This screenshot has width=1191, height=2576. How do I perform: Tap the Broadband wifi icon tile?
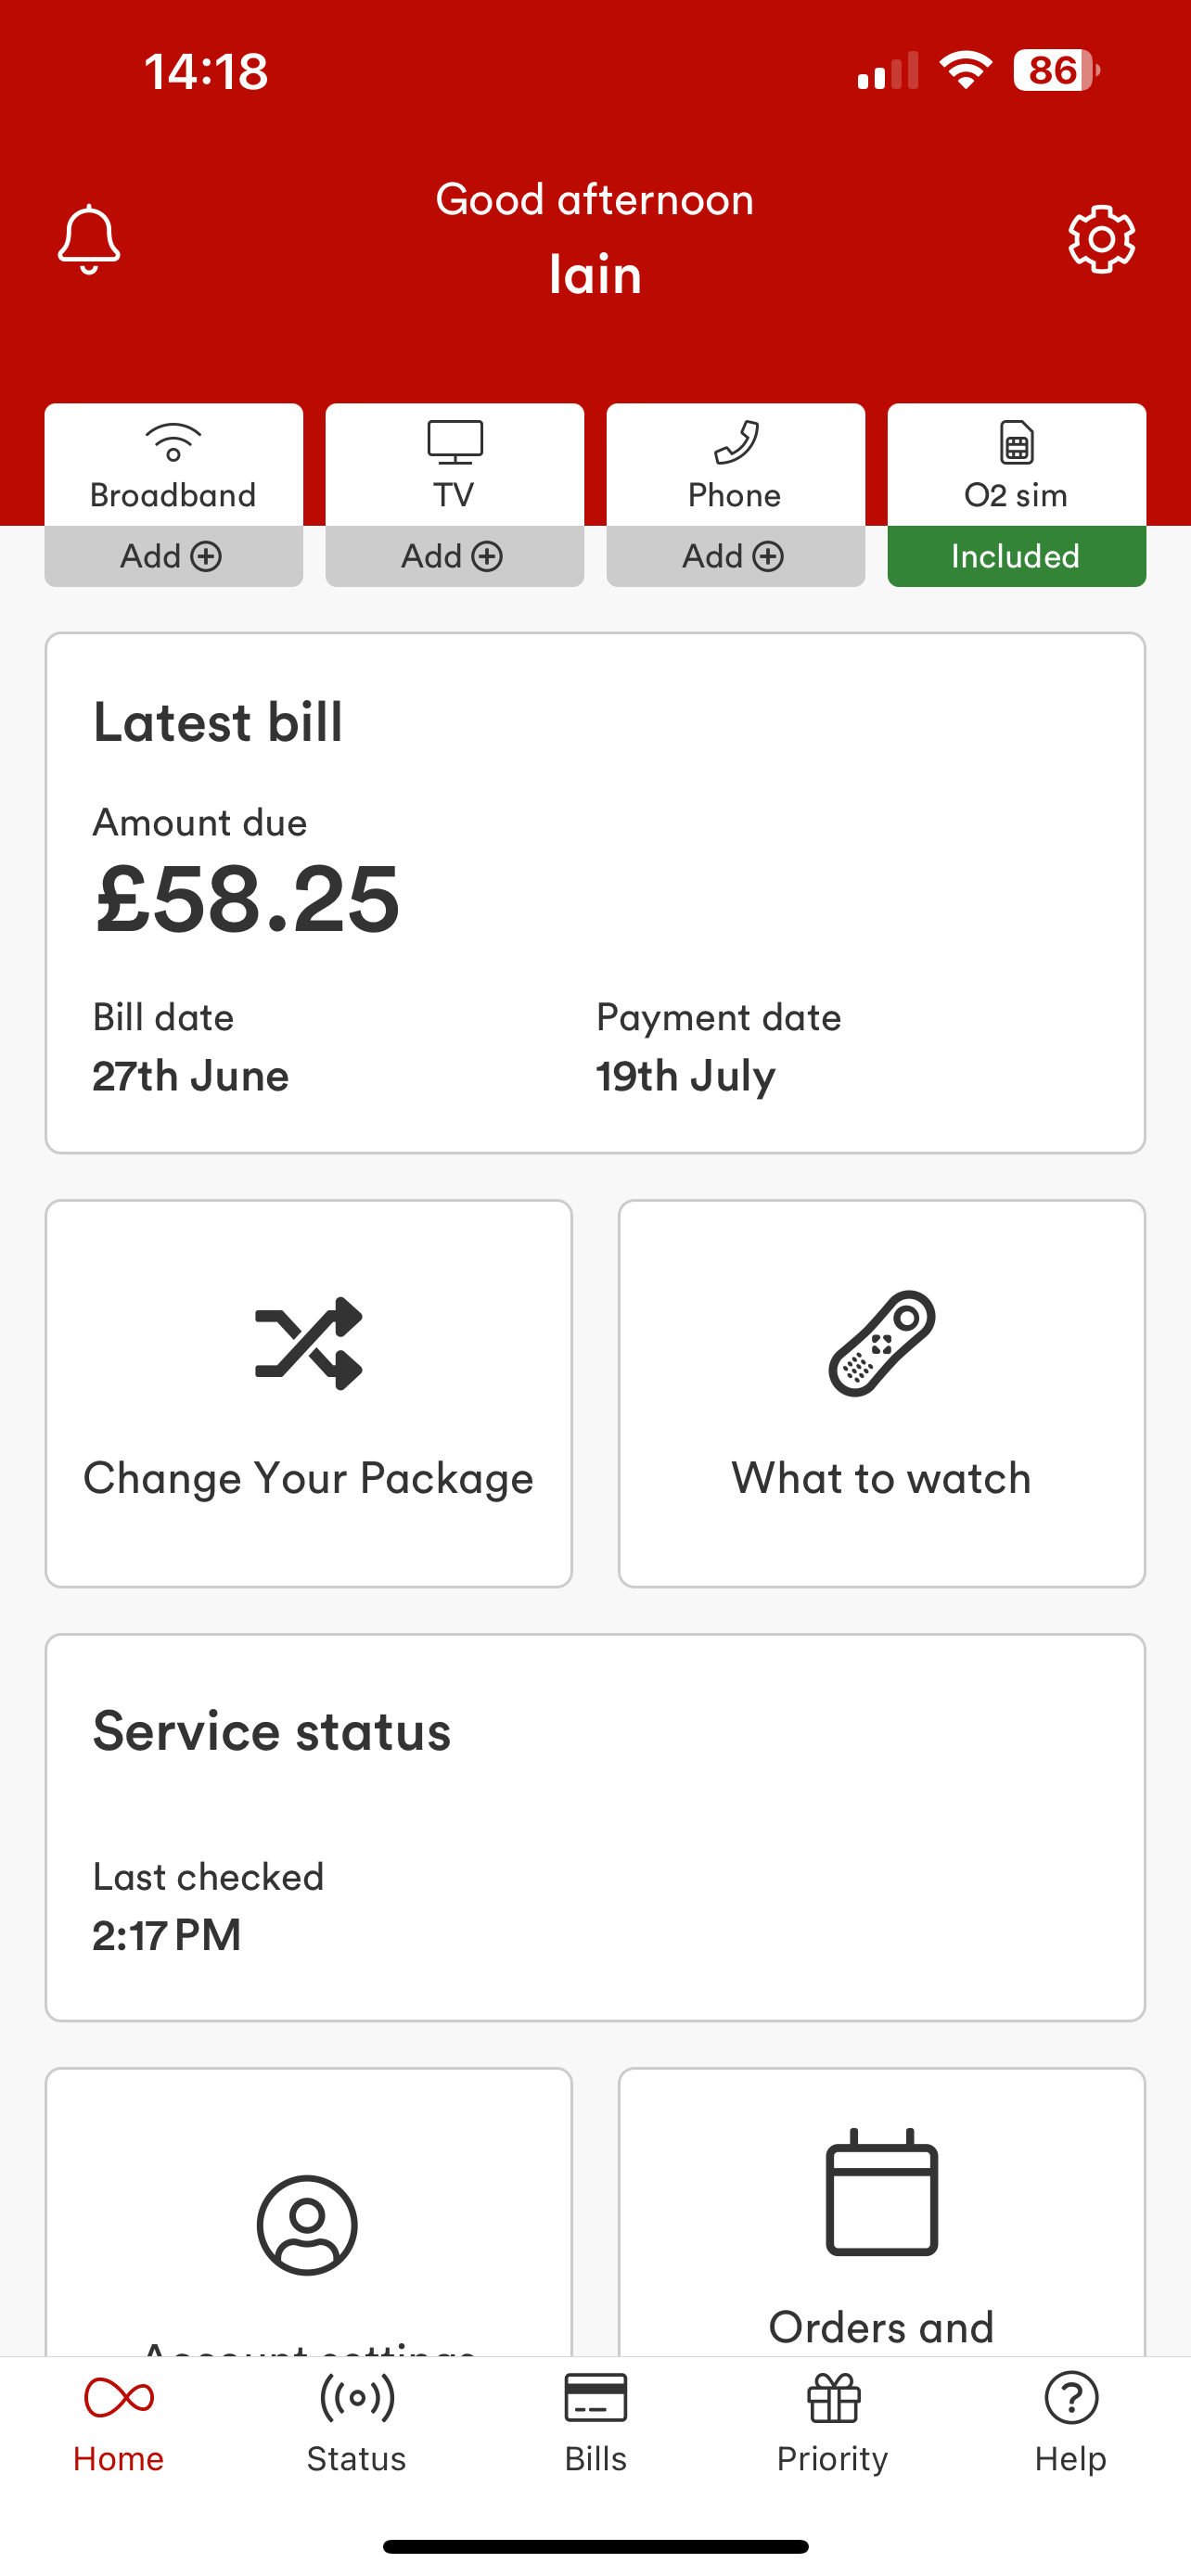pyautogui.click(x=173, y=443)
